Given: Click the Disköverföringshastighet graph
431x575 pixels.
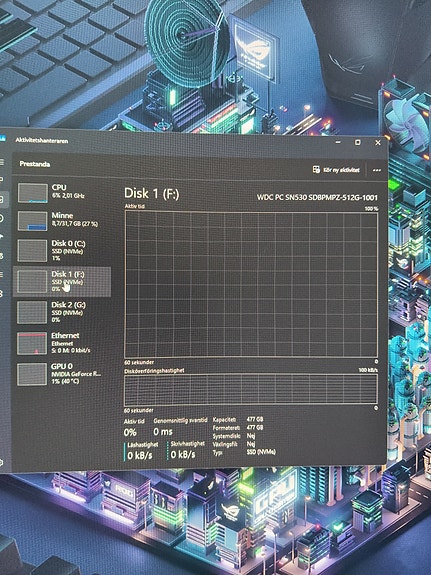Looking at the screenshot, I should pos(251,389).
